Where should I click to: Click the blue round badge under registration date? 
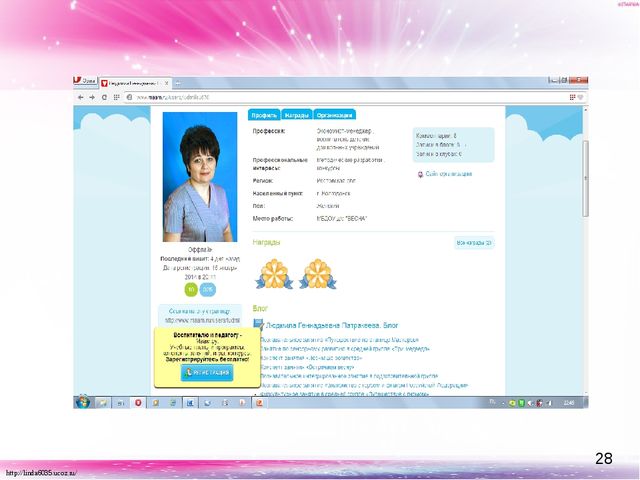click(208, 289)
